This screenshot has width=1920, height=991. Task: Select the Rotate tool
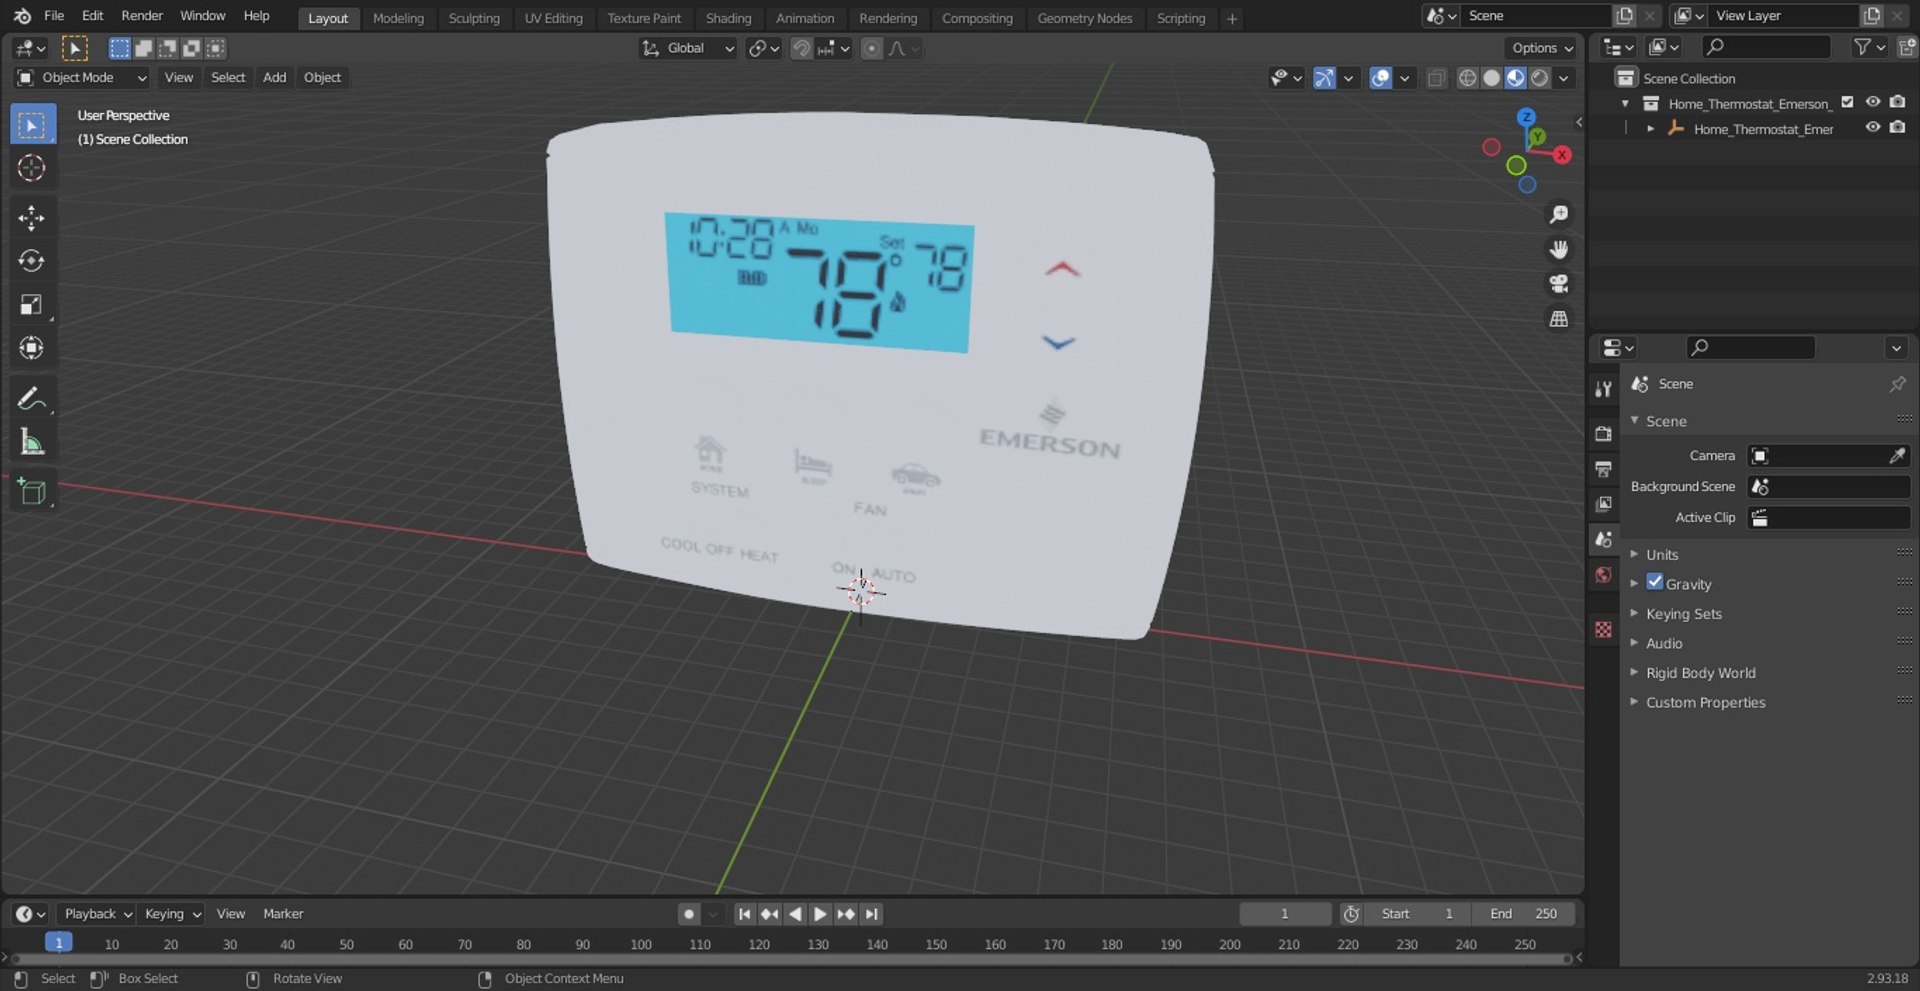pos(32,261)
